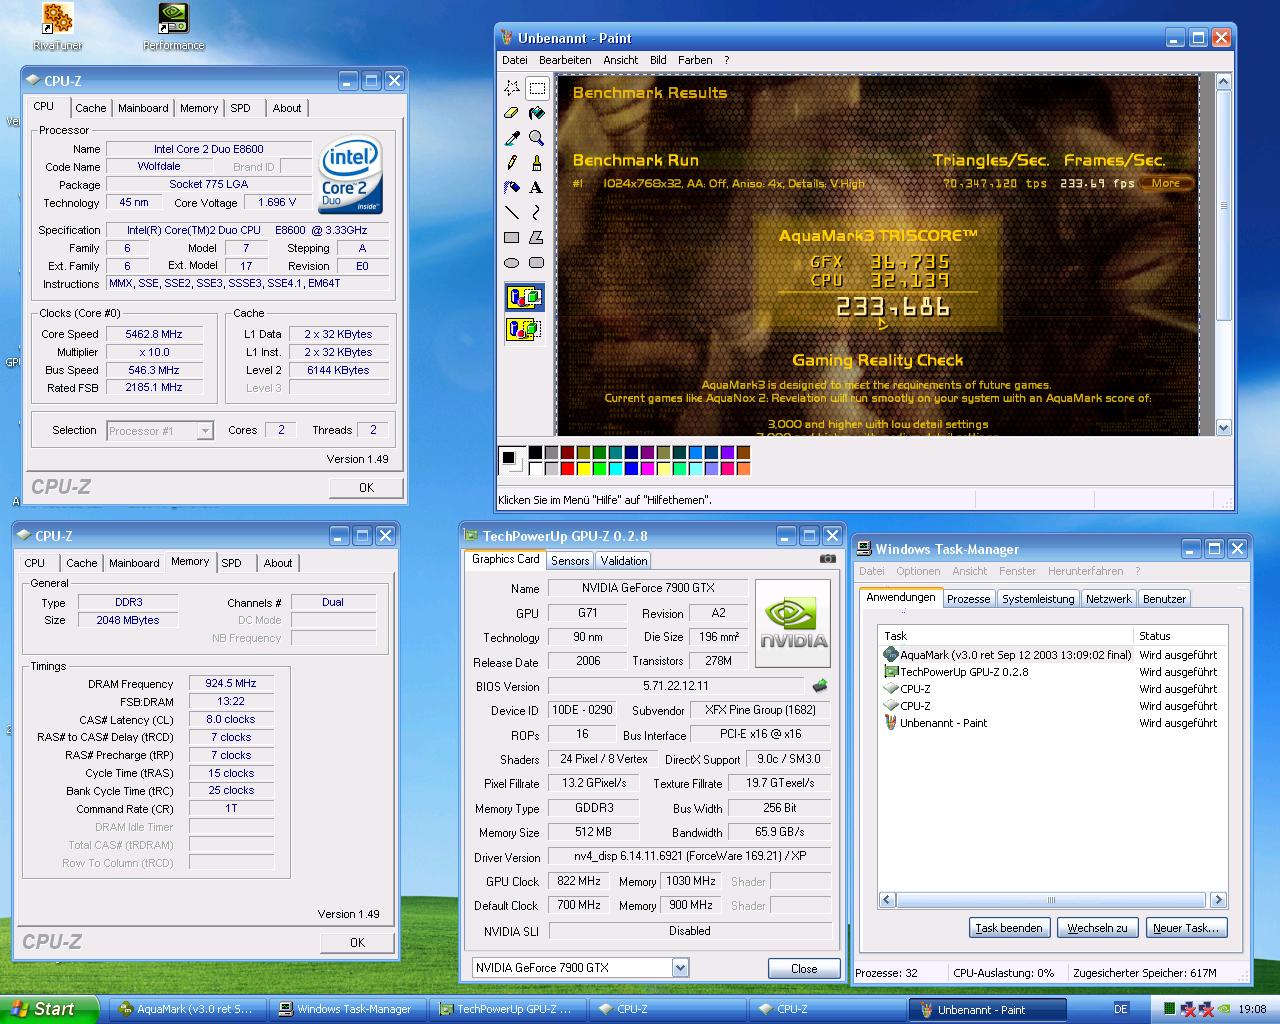Viewport: 1280px width, 1024px height.
Task: Open Mainboard tab in the CPU-Z processor window
Action: [143, 108]
